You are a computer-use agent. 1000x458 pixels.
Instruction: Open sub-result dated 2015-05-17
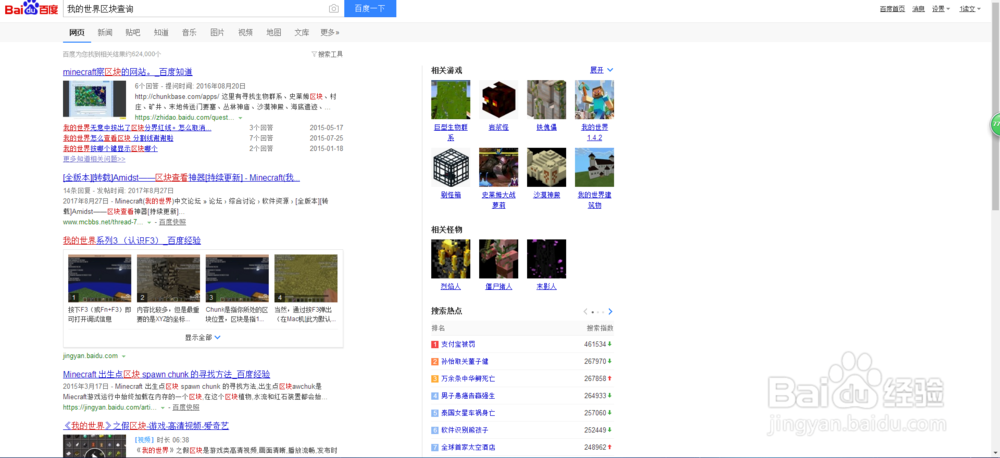[137, 128]
